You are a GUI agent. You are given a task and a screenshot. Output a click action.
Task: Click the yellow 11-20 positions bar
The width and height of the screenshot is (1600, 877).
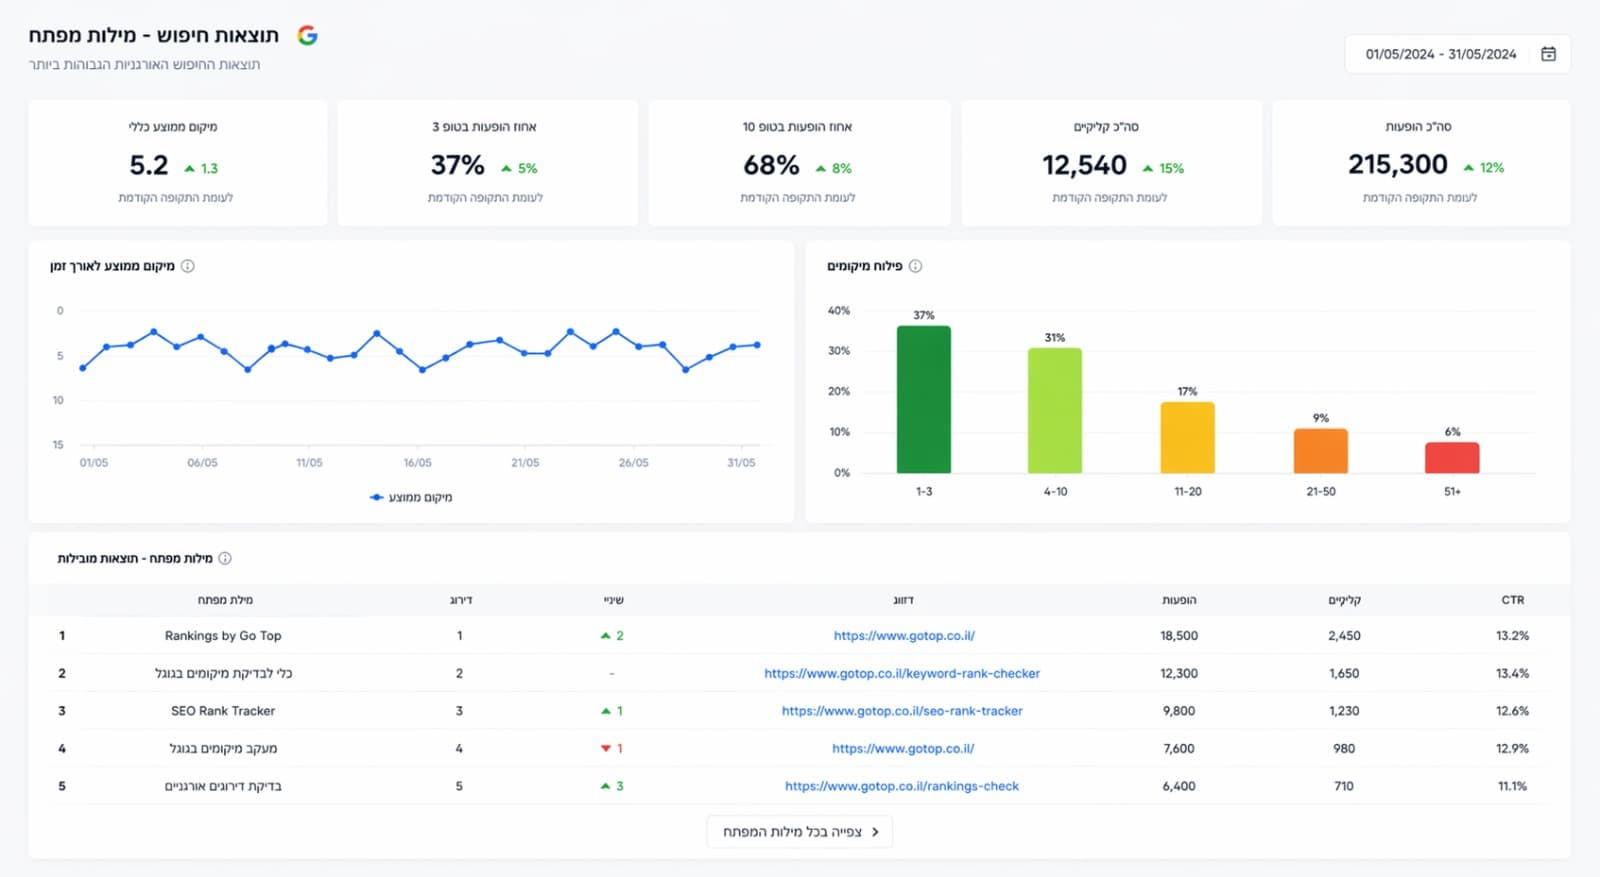click(x=1187, y=437)
